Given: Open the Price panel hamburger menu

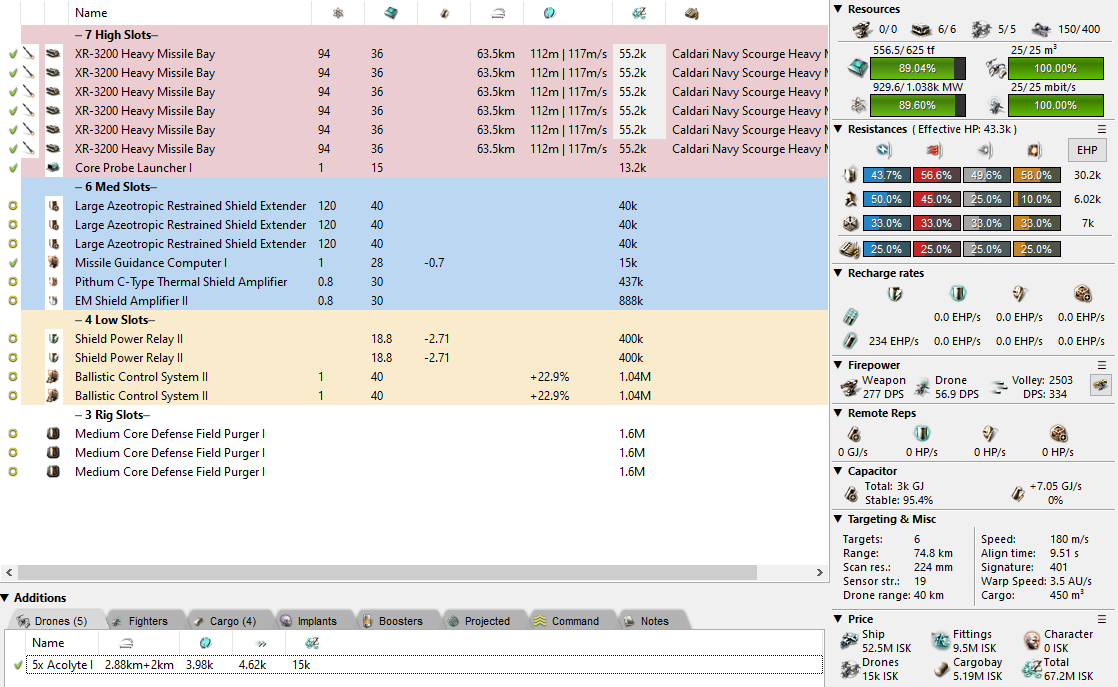Looking at the screenshot, I should [x=1102, y=619].
